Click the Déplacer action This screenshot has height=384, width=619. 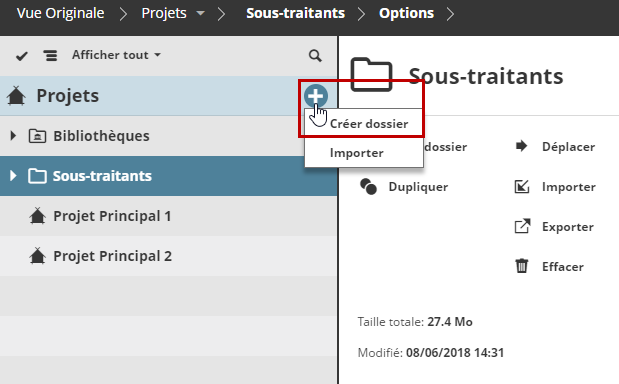(568, 147)
